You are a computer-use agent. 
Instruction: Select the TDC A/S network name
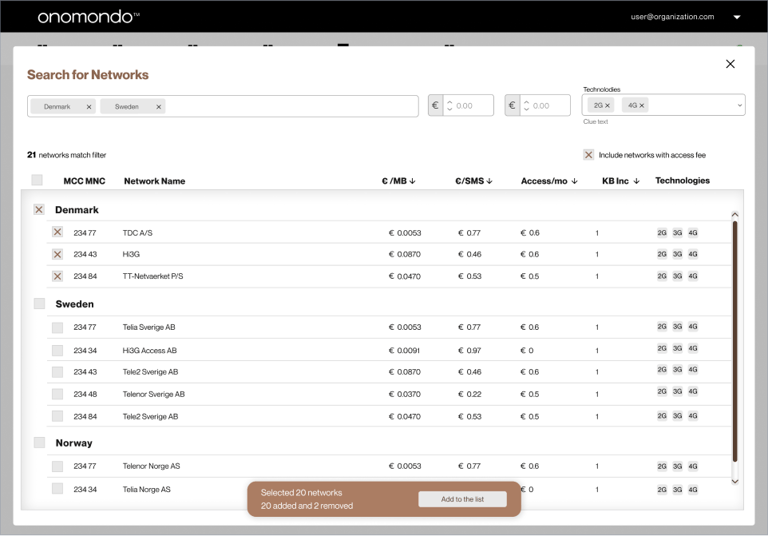point(137,233)
